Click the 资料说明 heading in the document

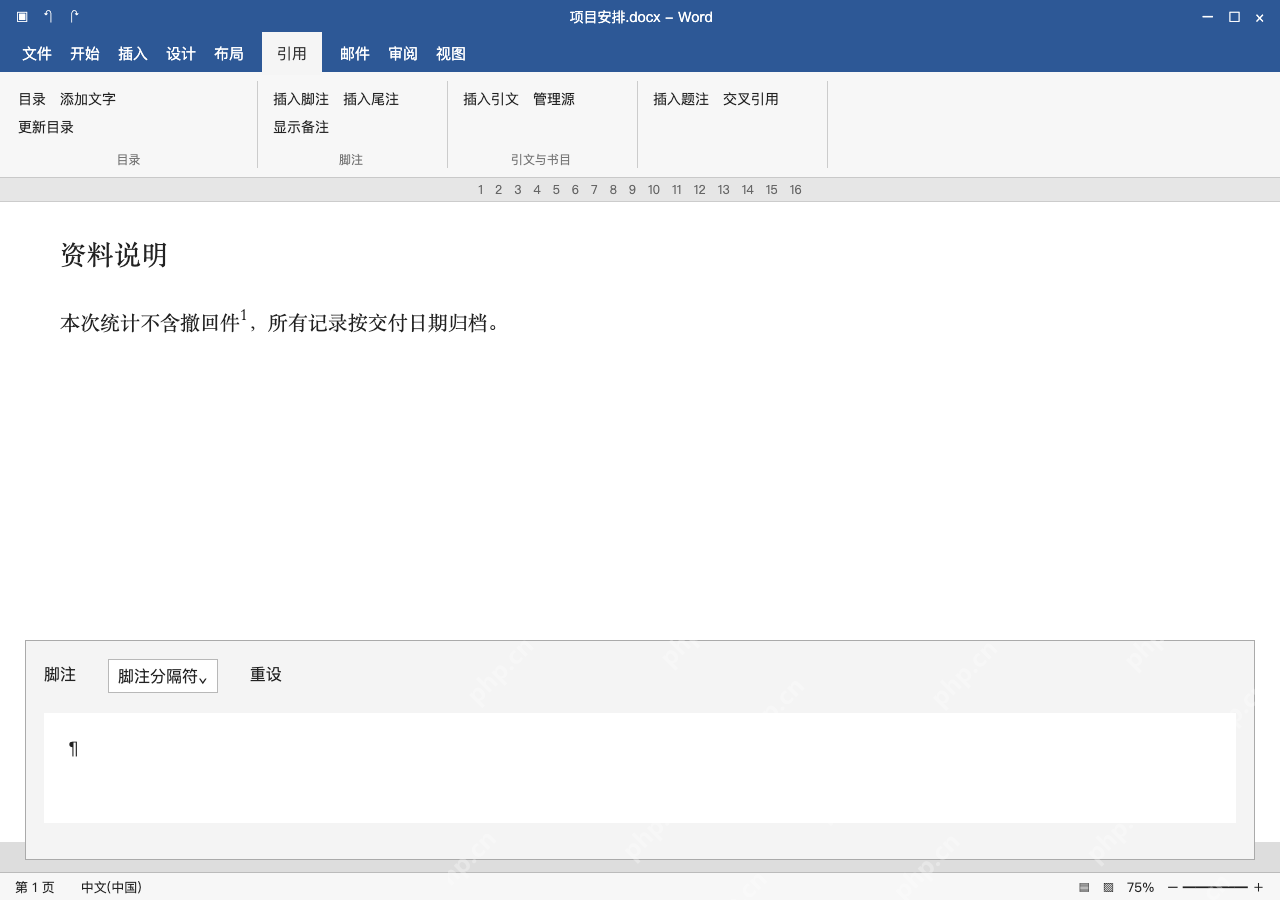pos(114,255)
